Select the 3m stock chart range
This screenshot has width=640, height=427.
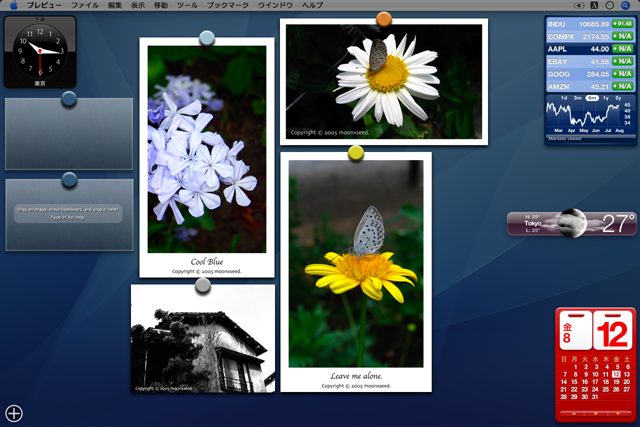(x=578, y=97)
